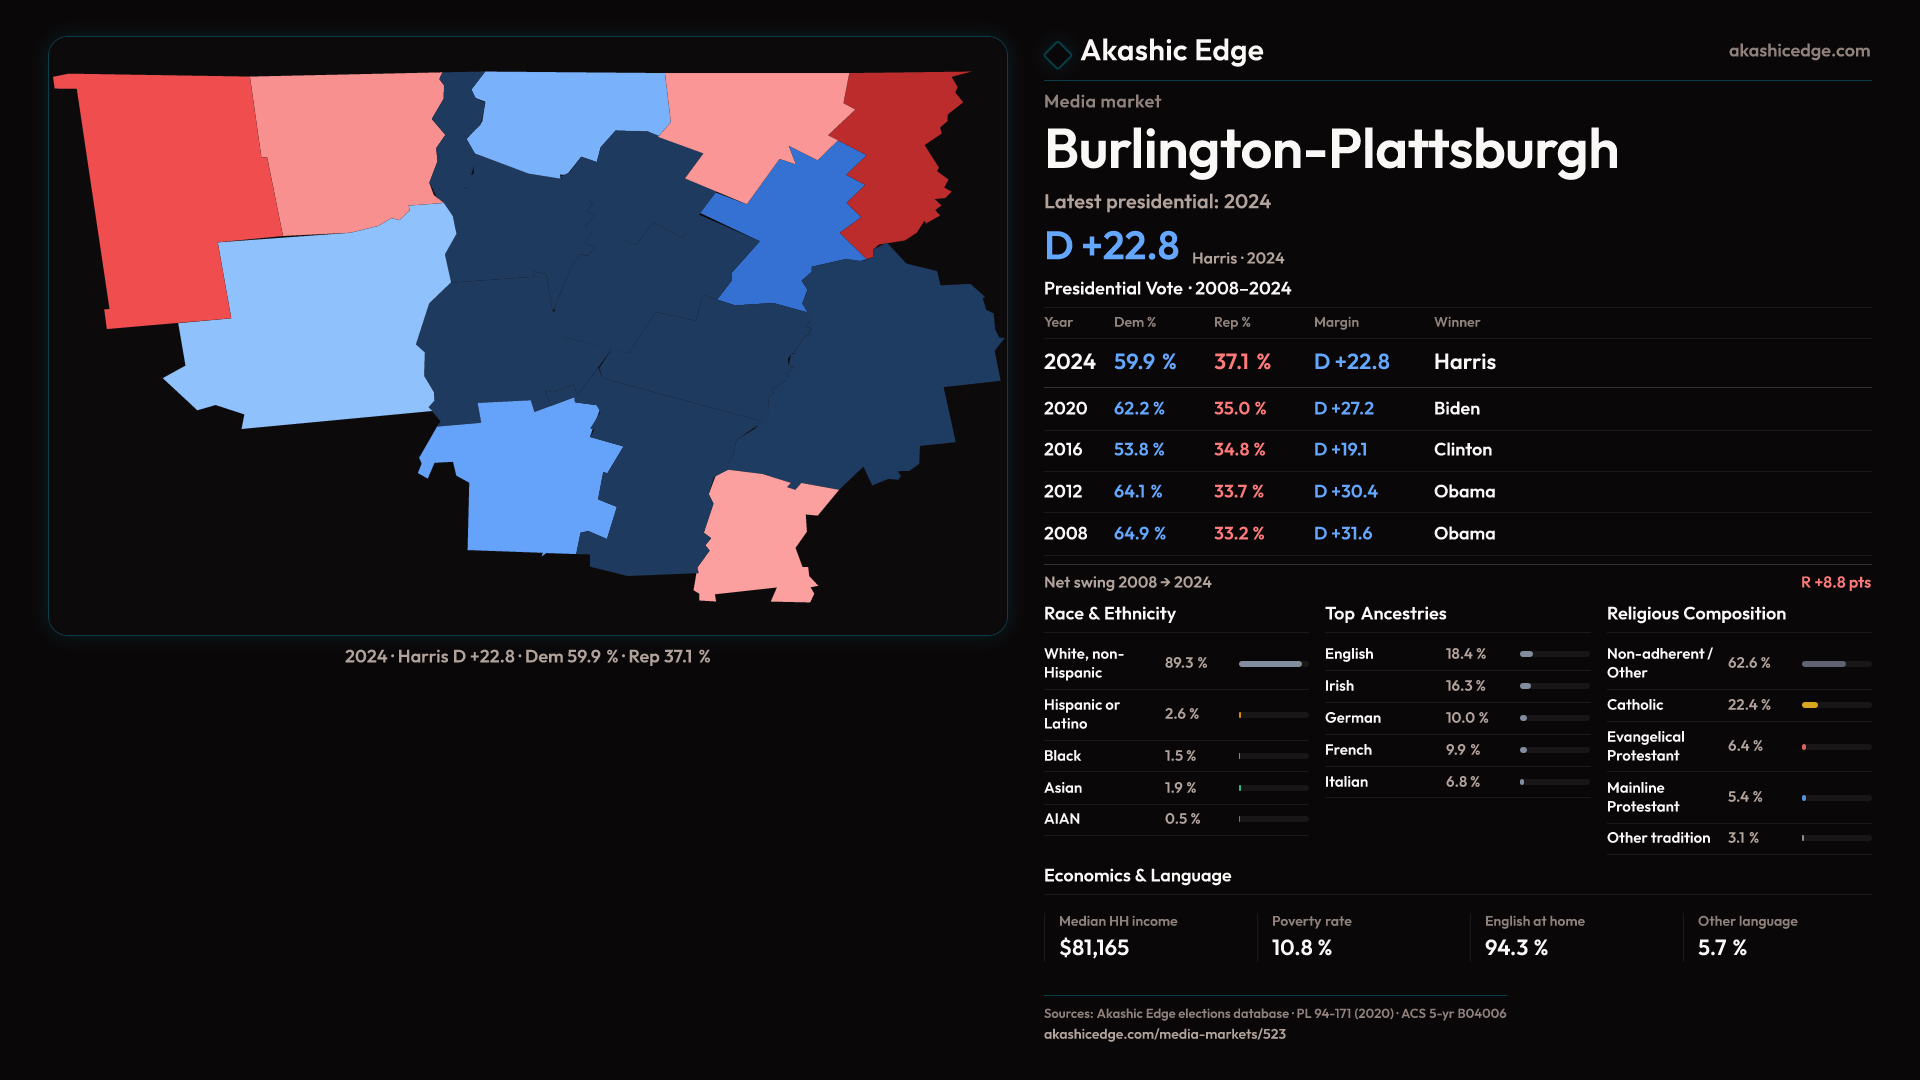Click the Akashic Edge diamond logo icon

click(1057, 53)
